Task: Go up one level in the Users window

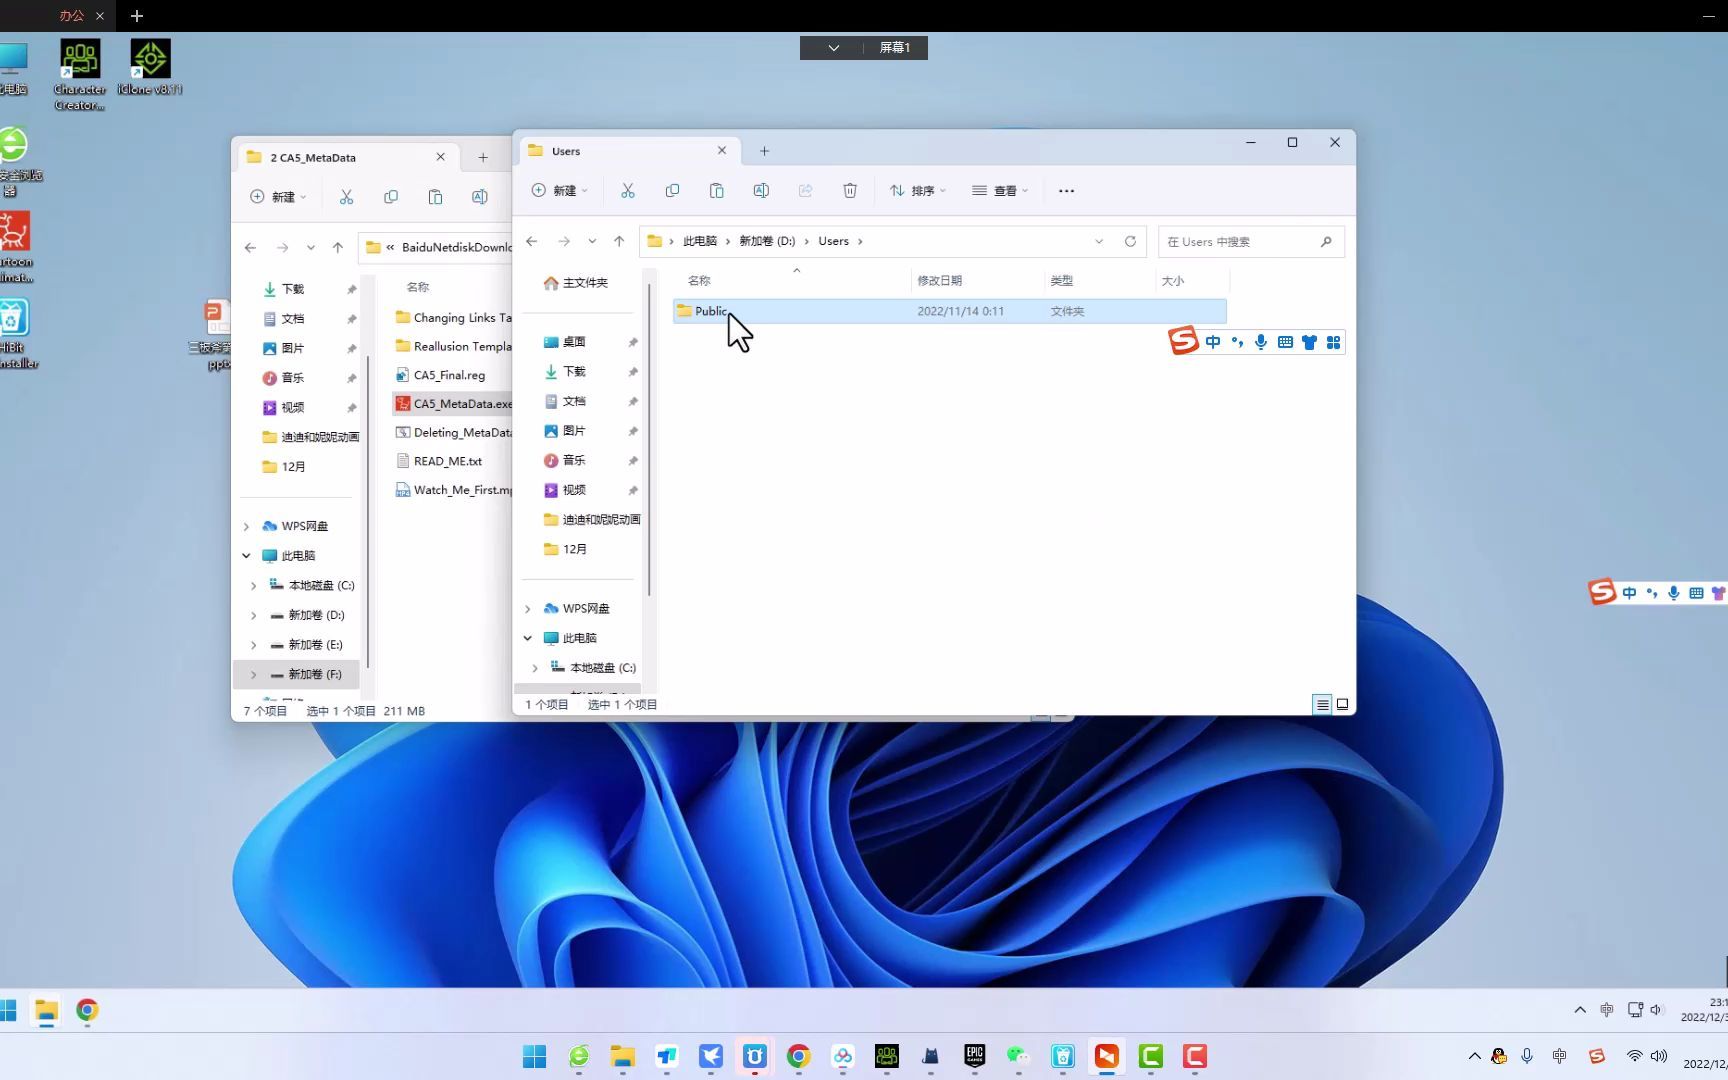Action: (619, 241)
